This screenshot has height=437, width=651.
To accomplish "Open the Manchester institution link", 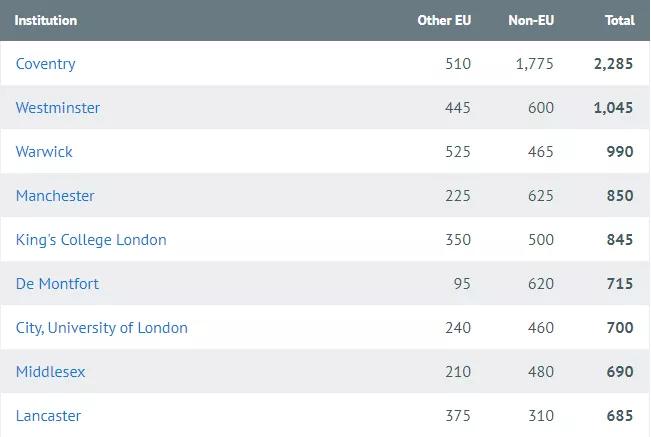I will [x=55, y=196].
